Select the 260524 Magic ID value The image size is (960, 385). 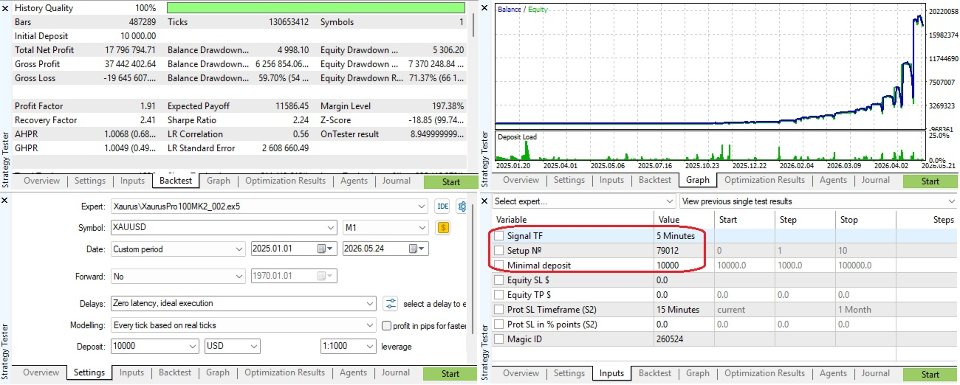pyautogui.click(x=670, y=338)
